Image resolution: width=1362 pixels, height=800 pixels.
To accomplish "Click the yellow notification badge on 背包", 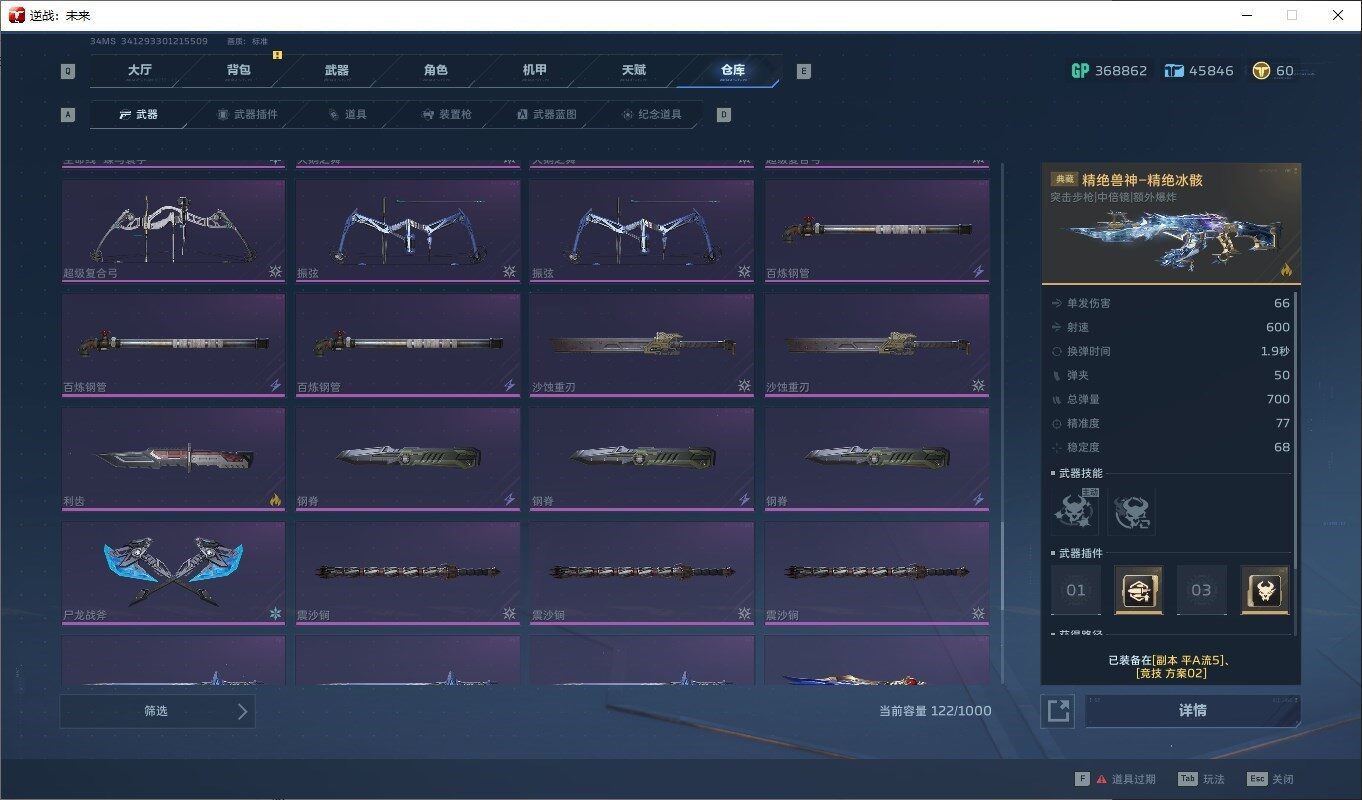I will (277, 55).
